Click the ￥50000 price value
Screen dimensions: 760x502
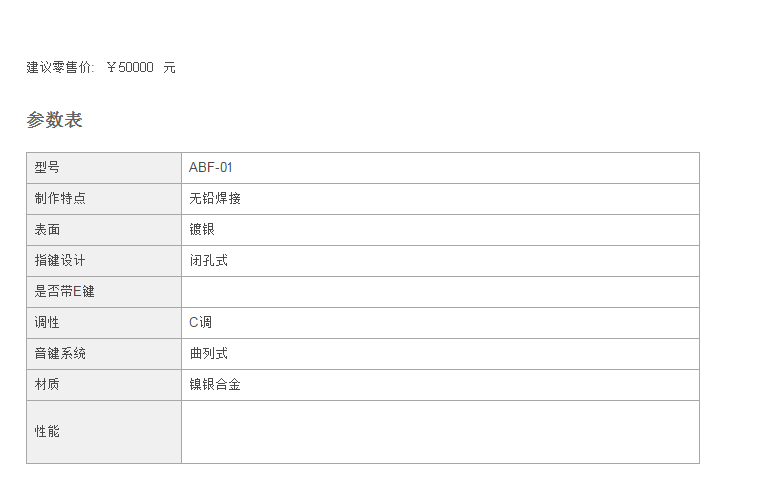pyautogui.click(x=130, y=67)
